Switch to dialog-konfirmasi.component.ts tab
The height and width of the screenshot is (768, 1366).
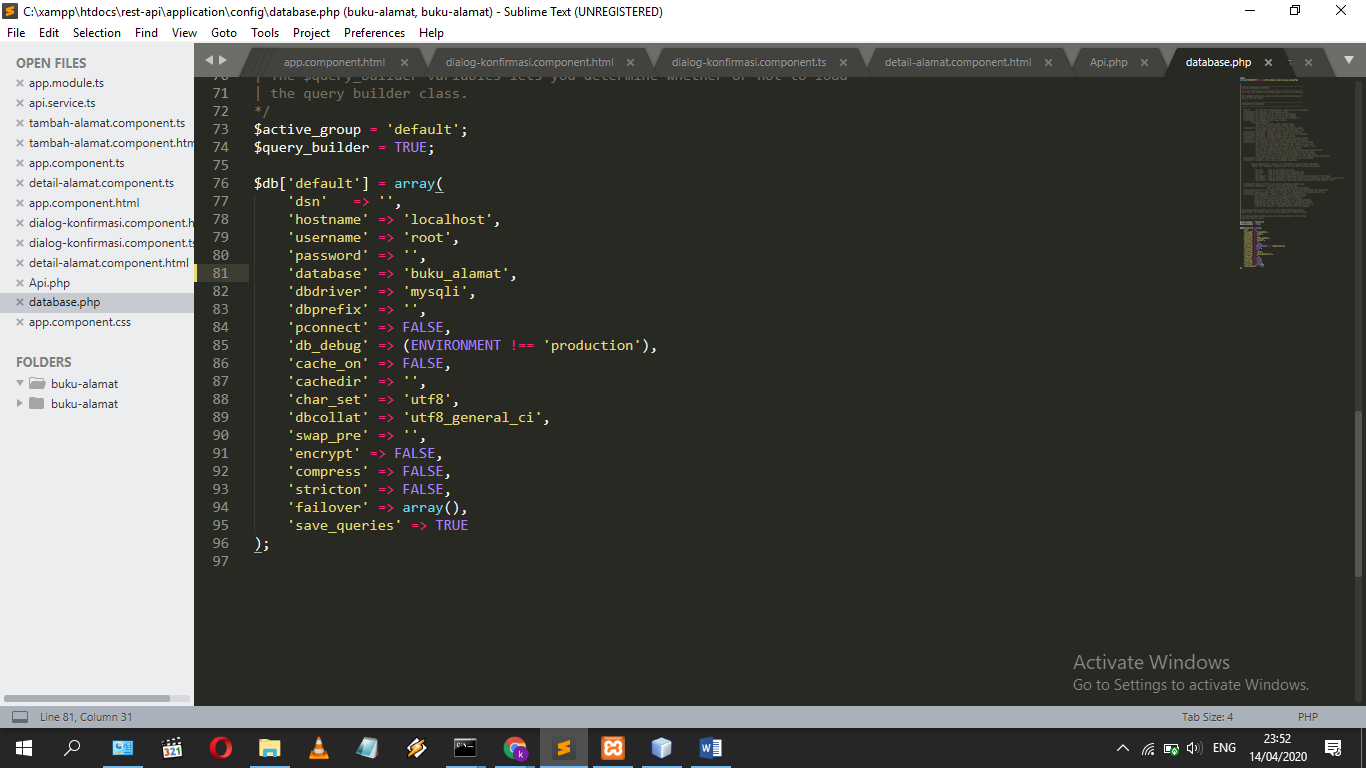click(749, 62)
